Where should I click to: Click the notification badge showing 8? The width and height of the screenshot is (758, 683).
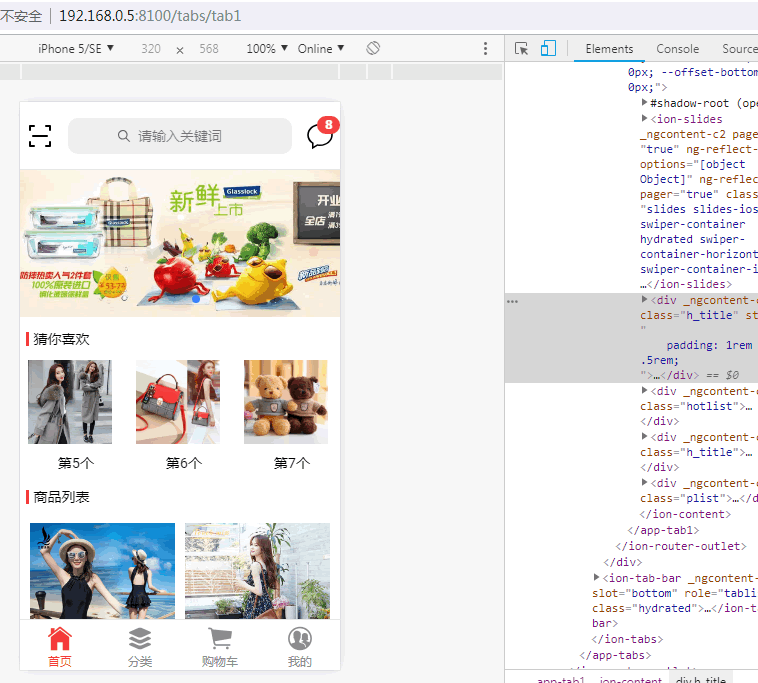tap(329, 125)
